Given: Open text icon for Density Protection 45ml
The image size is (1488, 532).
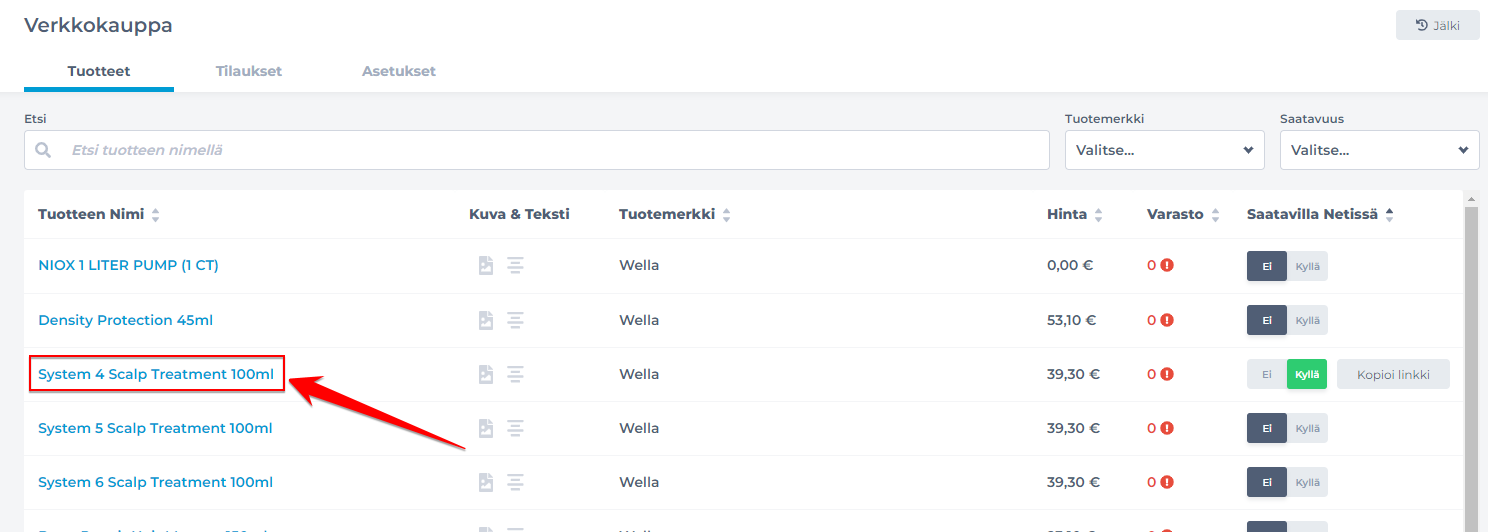Looking at the screenshot, I should pos(515,320).
